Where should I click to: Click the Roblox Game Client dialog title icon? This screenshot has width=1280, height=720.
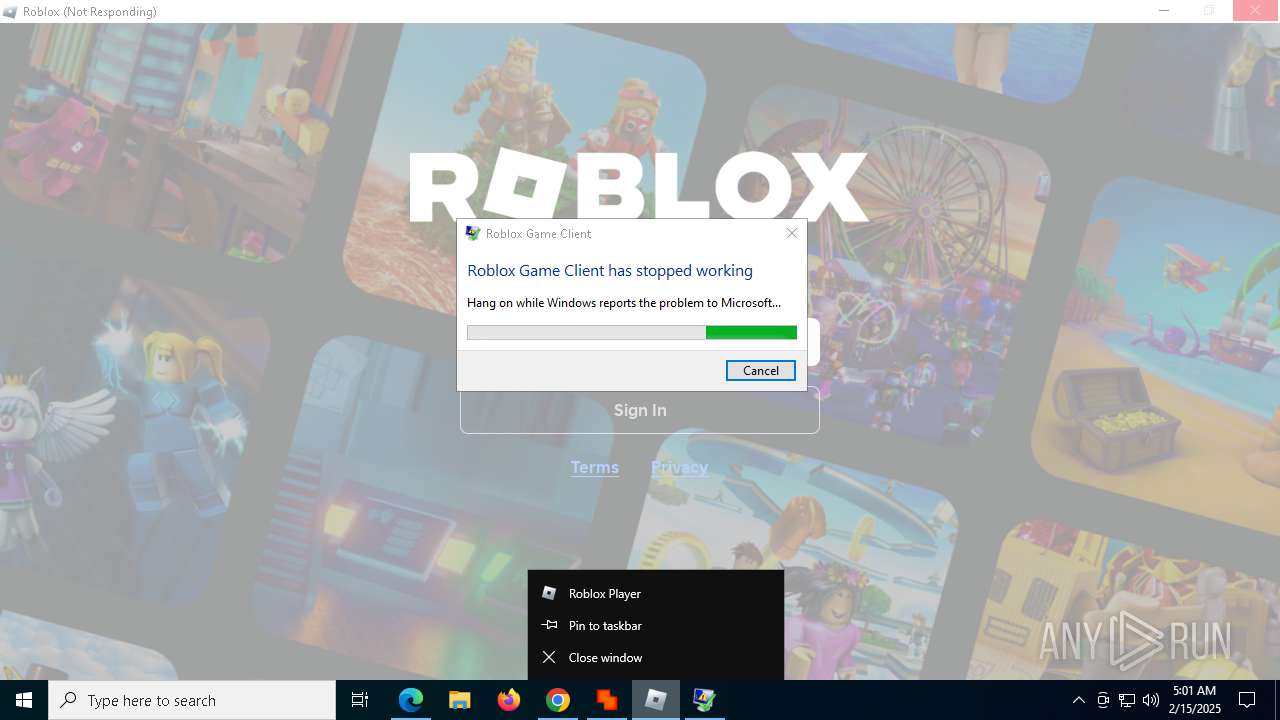pos(473,233)
